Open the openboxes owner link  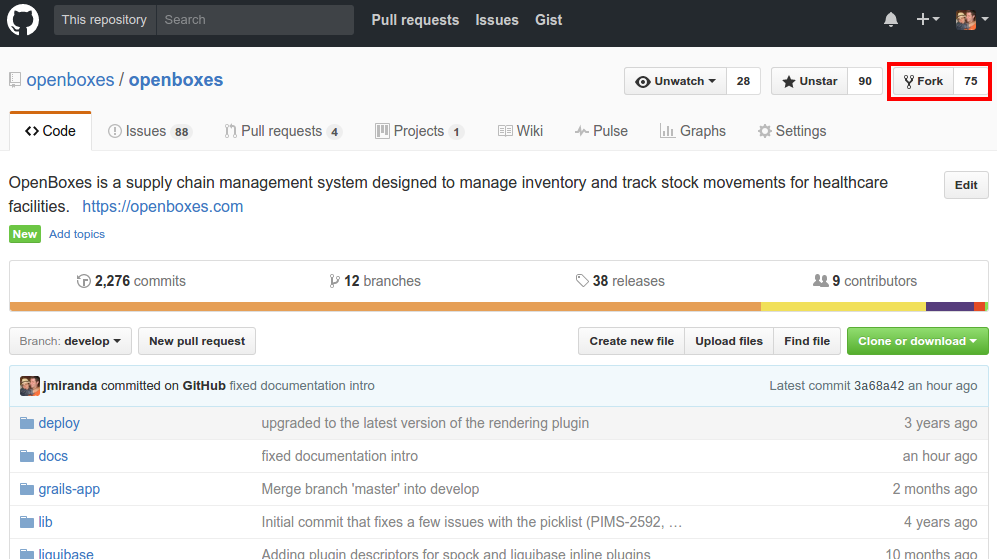click(x=70, y=80)
